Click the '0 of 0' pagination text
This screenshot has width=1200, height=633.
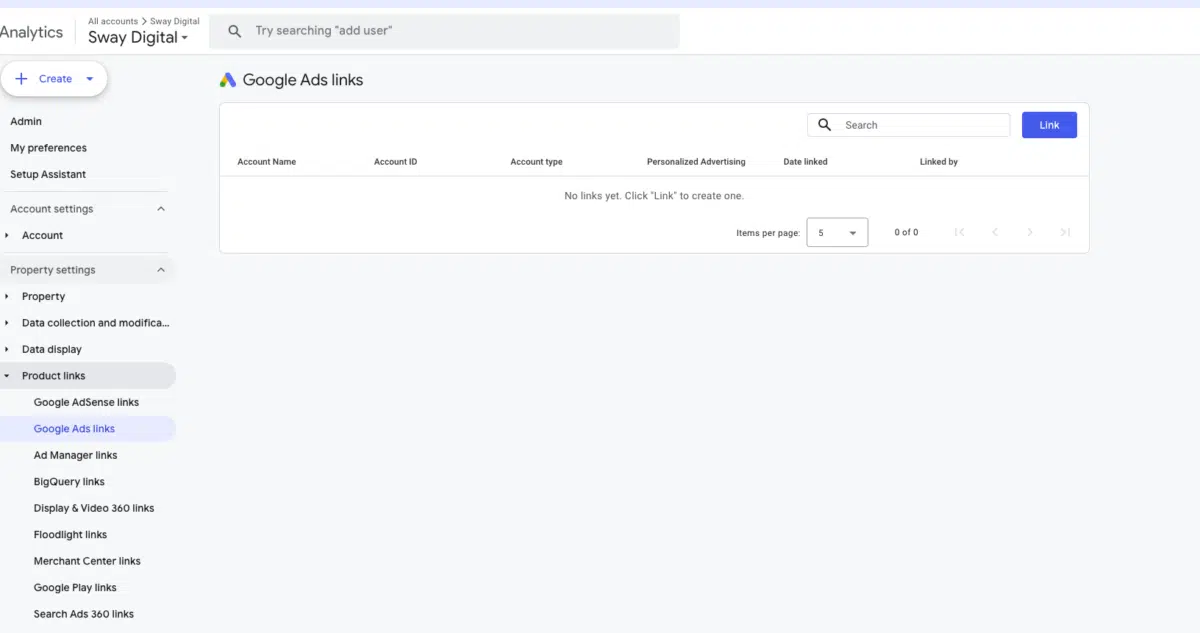pyautogui.click(x=906, y=232)
